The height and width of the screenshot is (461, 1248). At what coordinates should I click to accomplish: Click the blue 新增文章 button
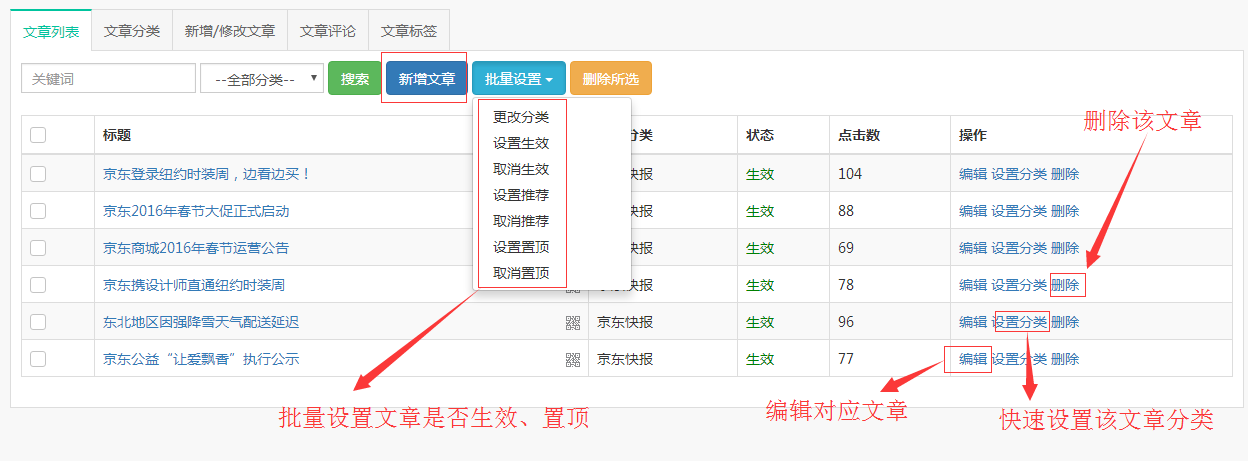coord(427,79)
